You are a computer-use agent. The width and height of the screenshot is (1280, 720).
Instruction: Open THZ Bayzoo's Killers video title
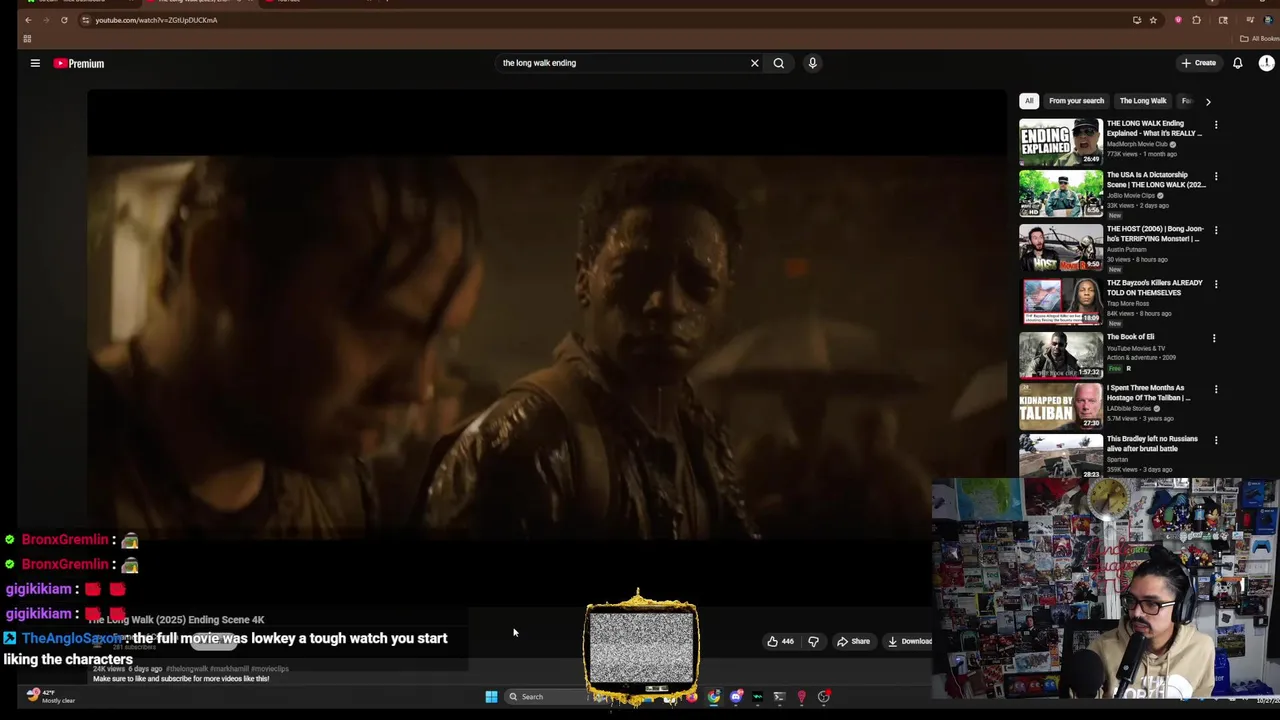[x=1155, y=288]
